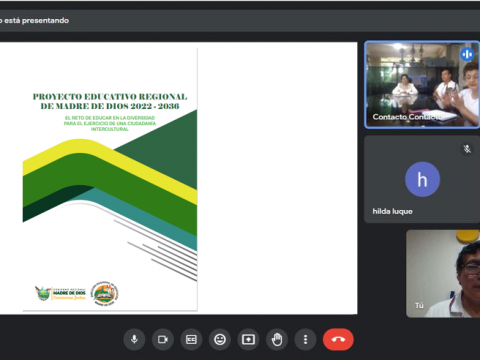Select the hilda luque participant tile
This screenshot has height=360, width=480.
pos(422,179)
